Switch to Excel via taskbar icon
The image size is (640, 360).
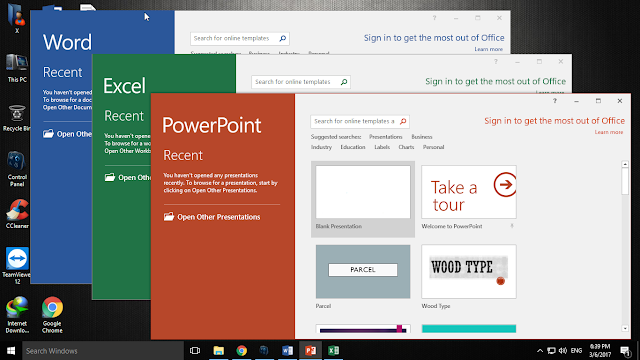tap(333, 351)
